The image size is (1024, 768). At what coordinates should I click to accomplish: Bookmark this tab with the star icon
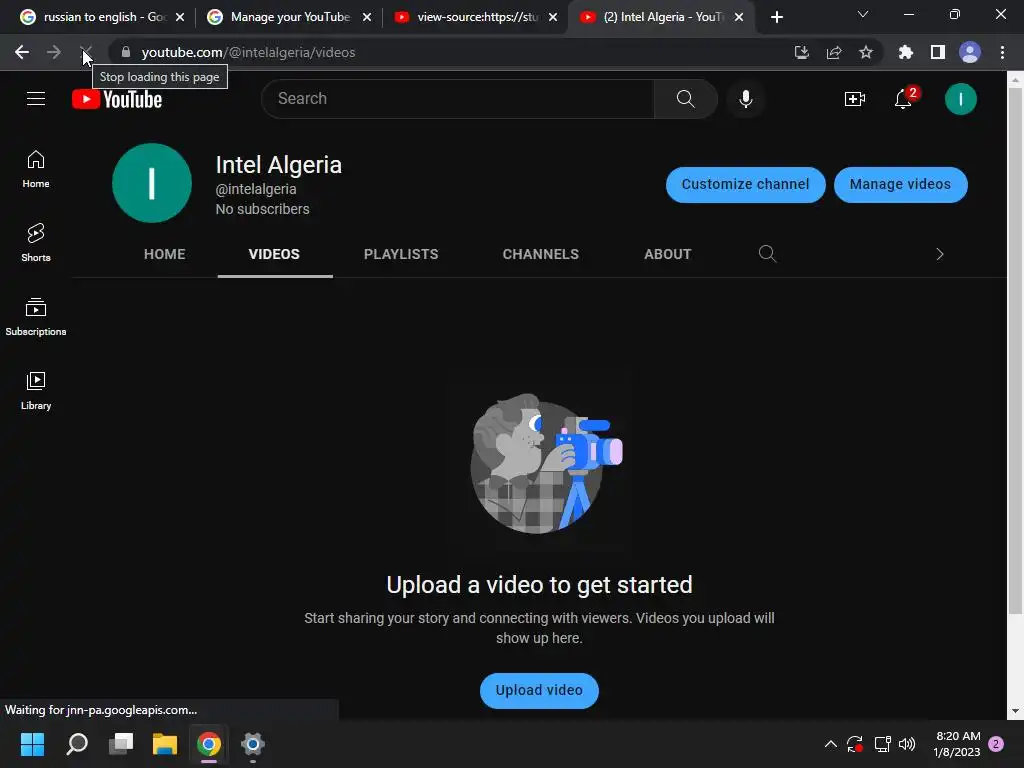pyautogui.click(x=866, y=52)
